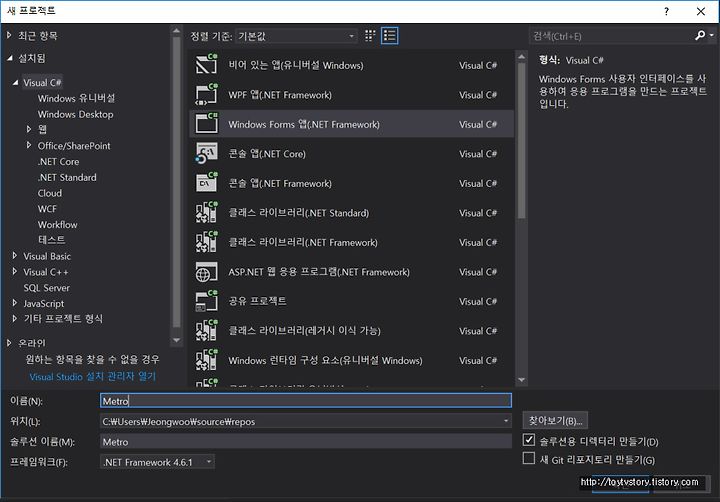720x502 pixels.
Task: Open the search options dropdown arrow
Action: (712, 35)
